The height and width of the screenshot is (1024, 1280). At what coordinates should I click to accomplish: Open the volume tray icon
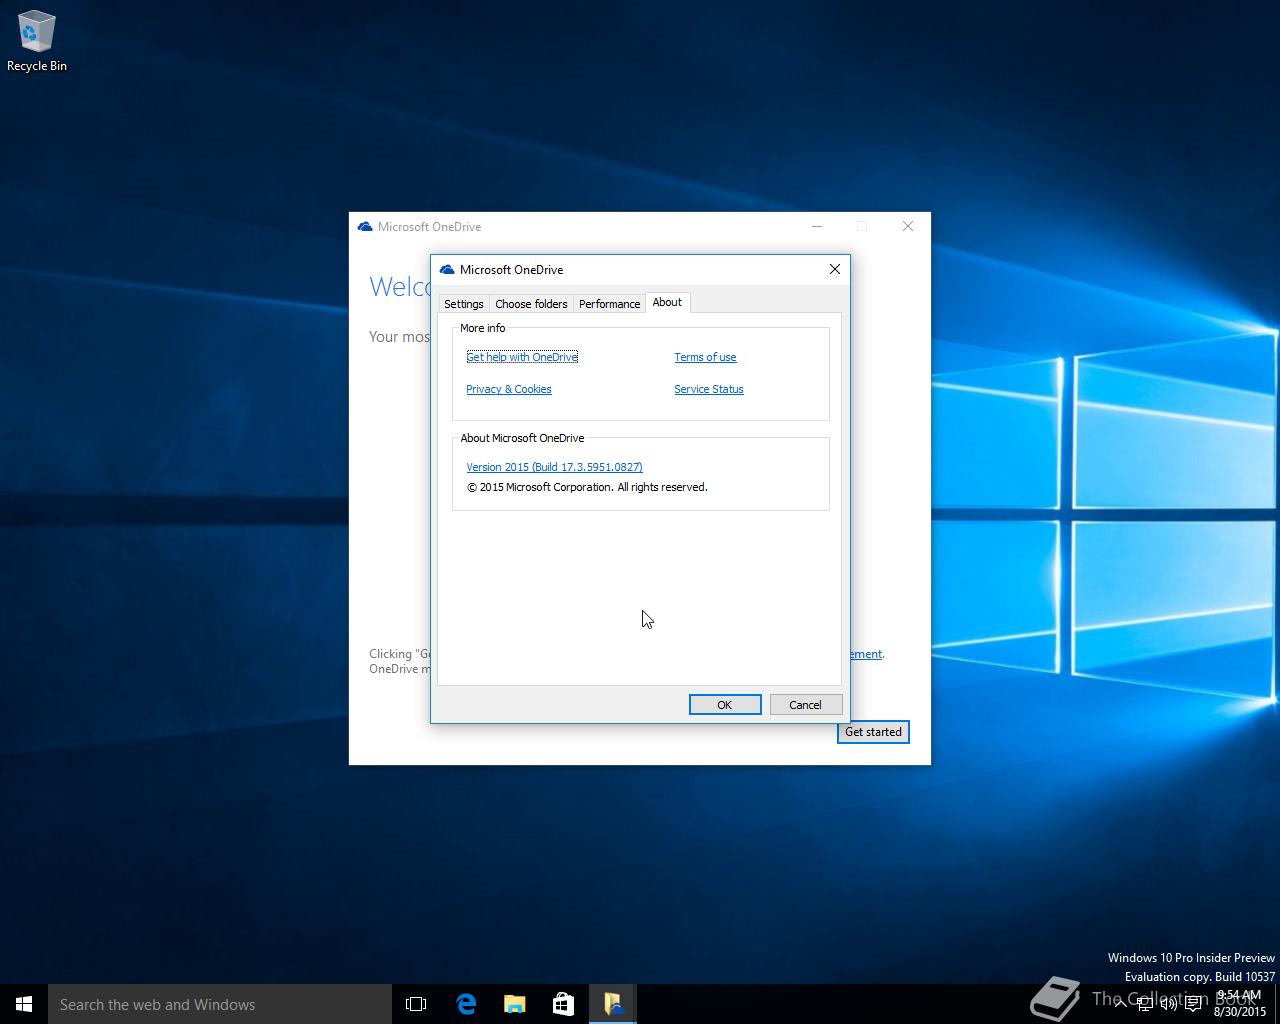point(1168,1004)
